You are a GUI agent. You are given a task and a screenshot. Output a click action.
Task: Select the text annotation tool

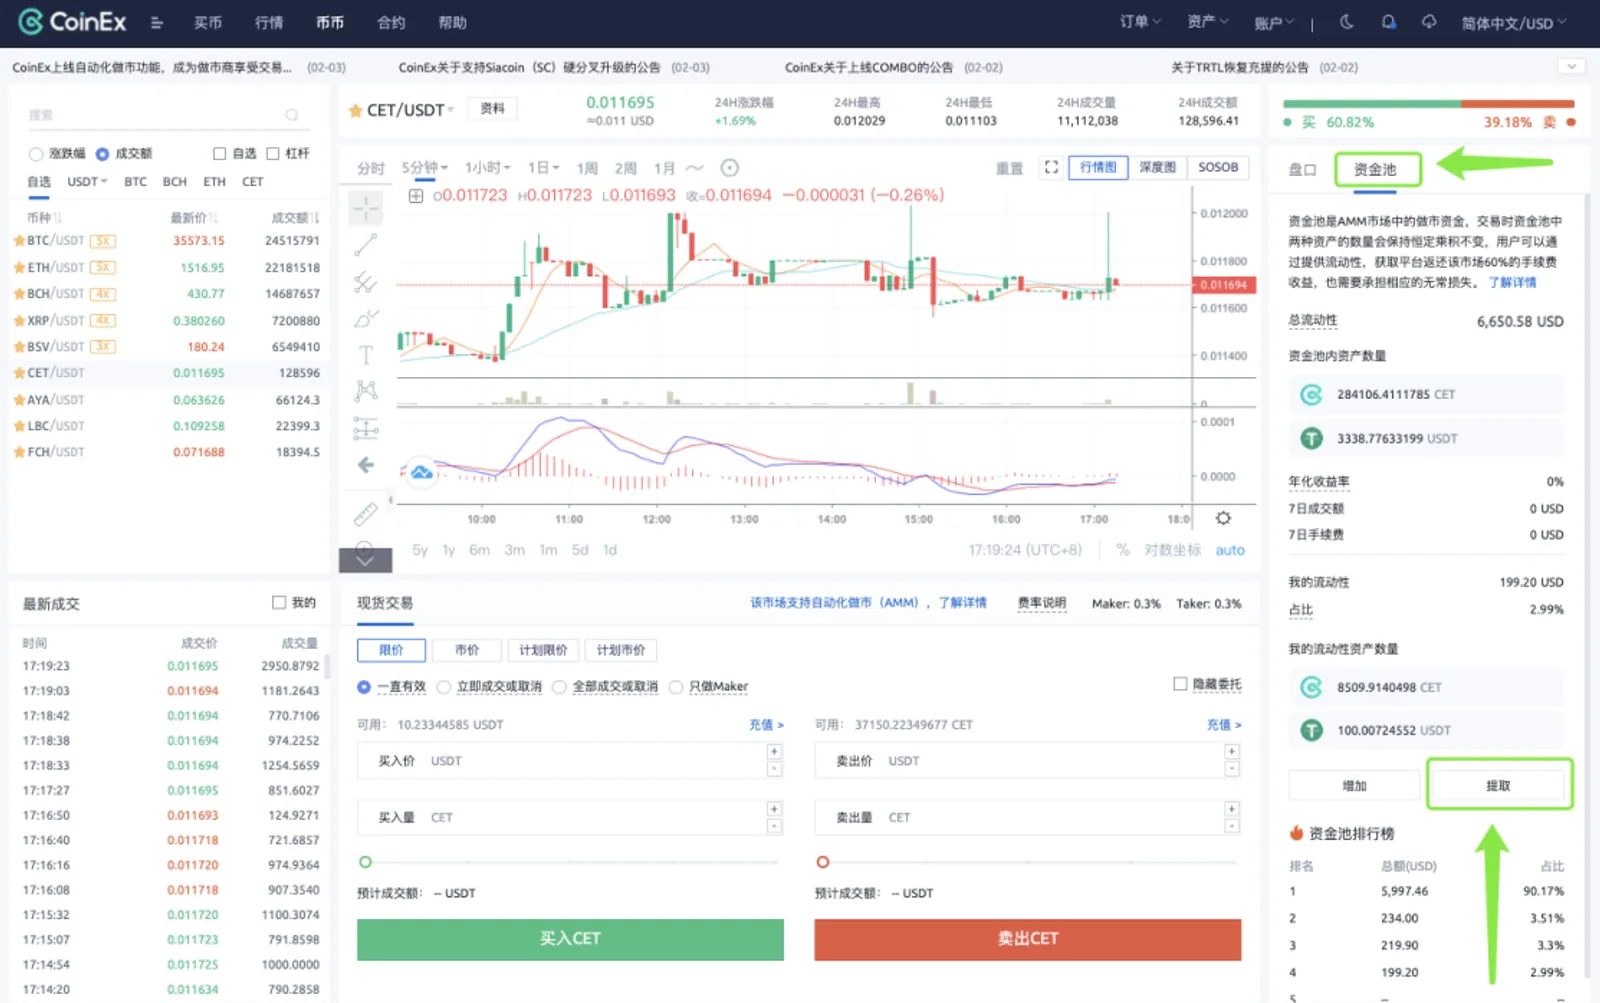(x=365, y=355)
